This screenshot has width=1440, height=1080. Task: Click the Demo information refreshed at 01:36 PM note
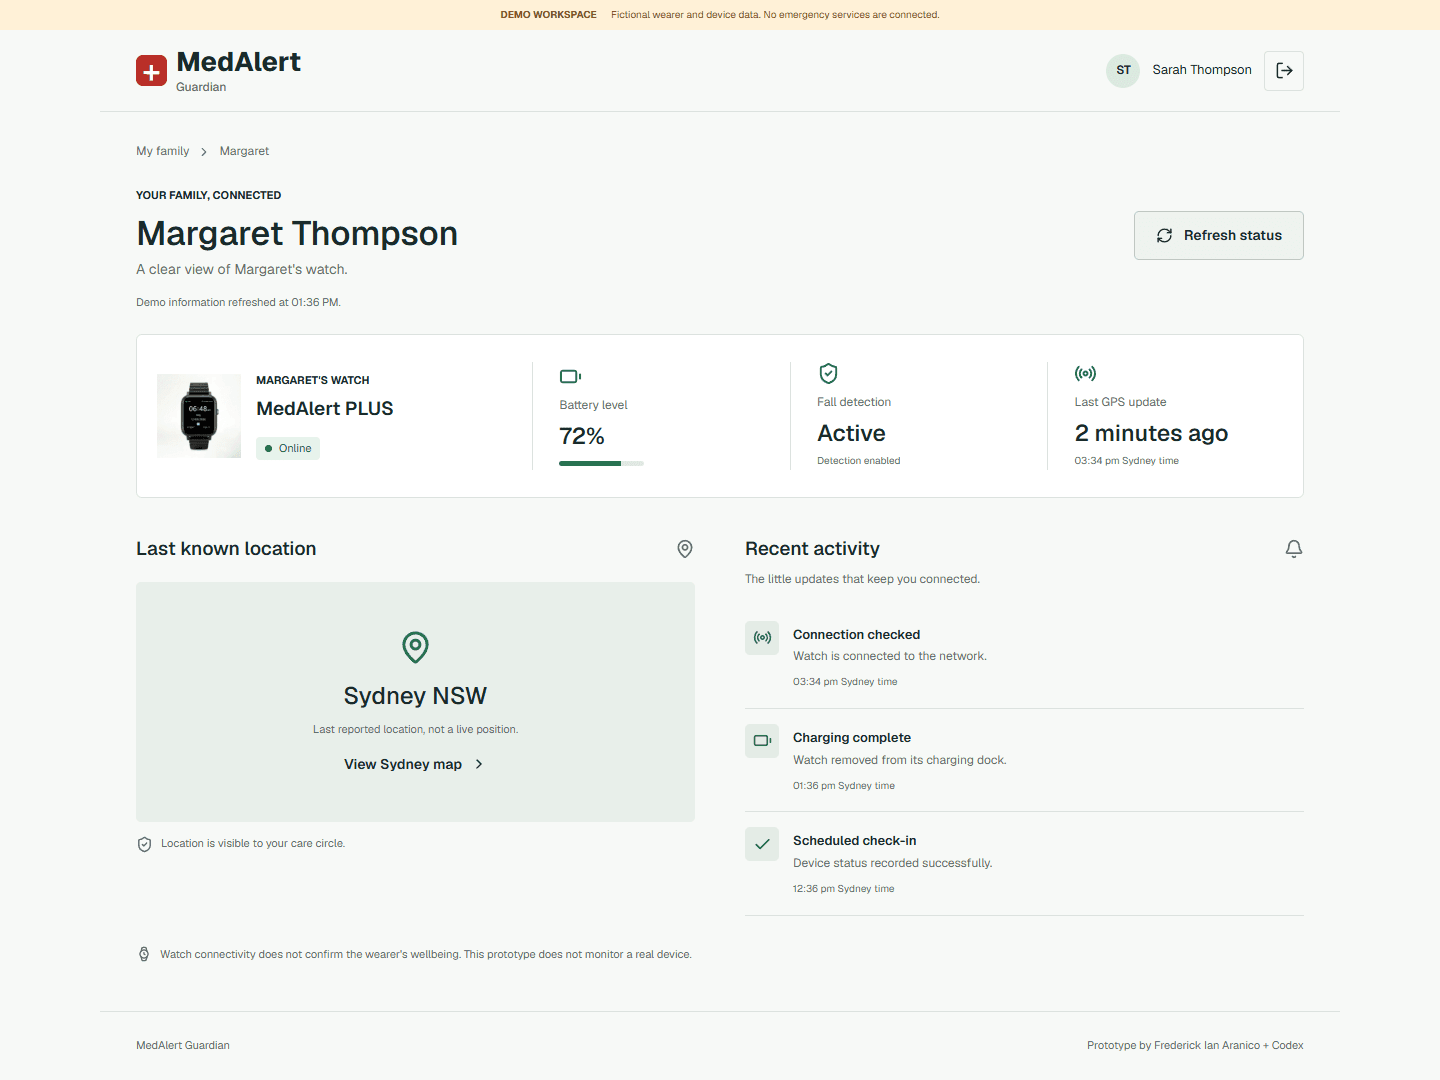(x=238, y=303)
